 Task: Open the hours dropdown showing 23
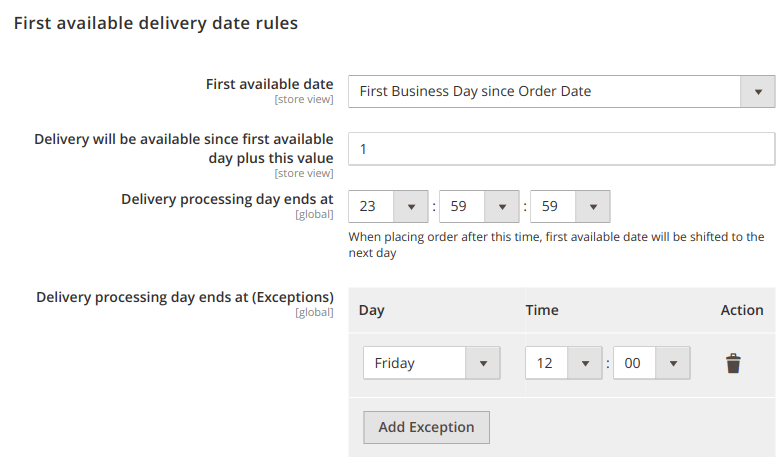point(388,207)
